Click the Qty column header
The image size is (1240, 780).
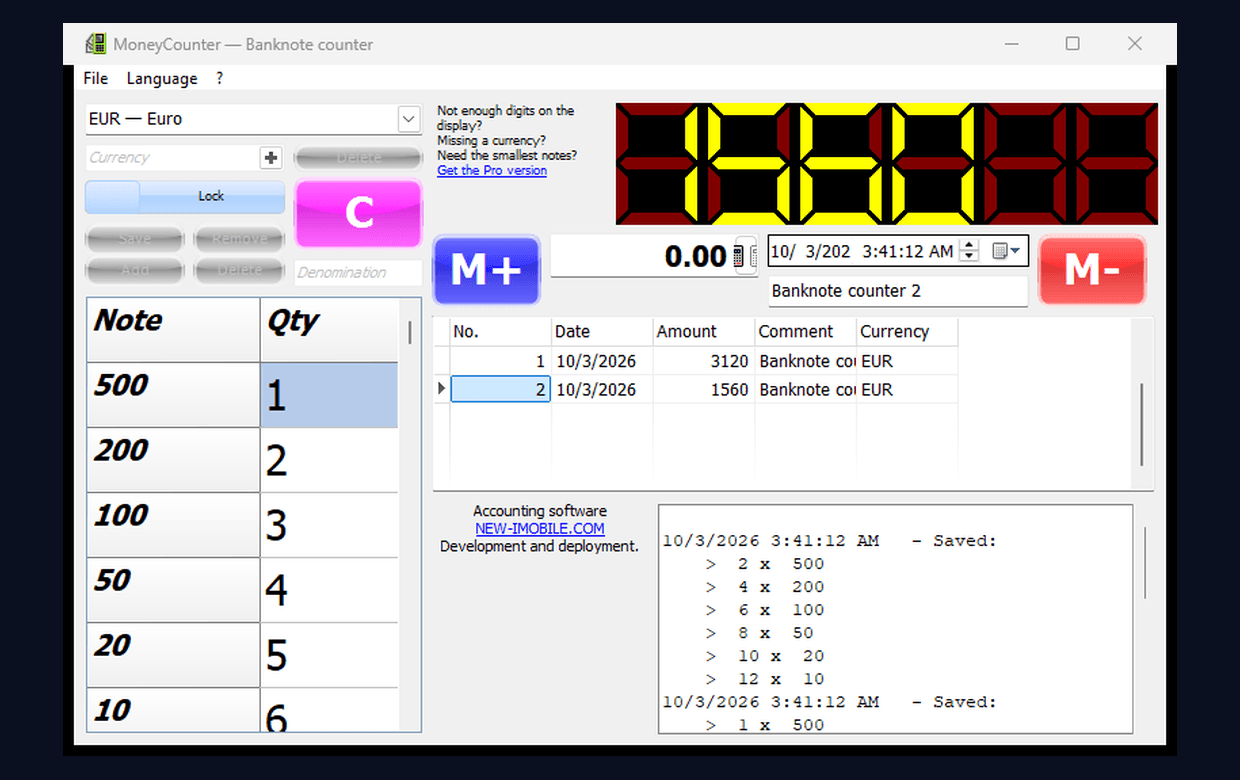pyautogui.click(x=329, y=329)
